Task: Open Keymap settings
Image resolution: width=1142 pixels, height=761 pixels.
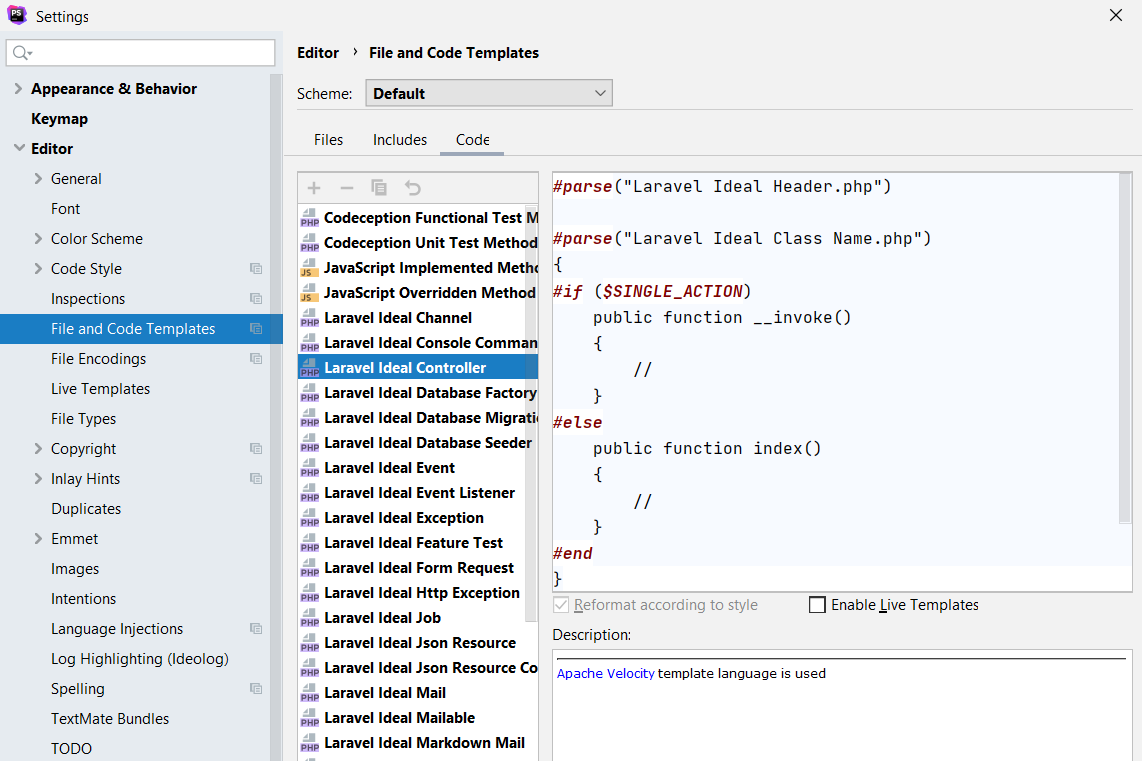Action: tap(60, 119)
